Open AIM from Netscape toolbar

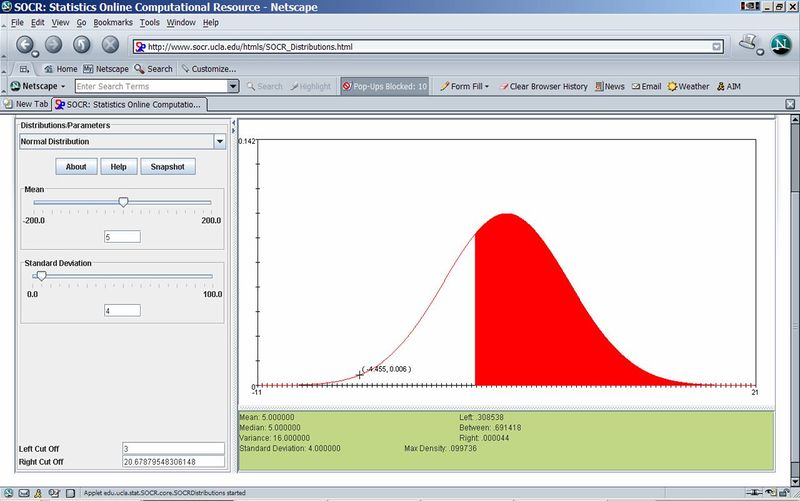coord(729,86)
